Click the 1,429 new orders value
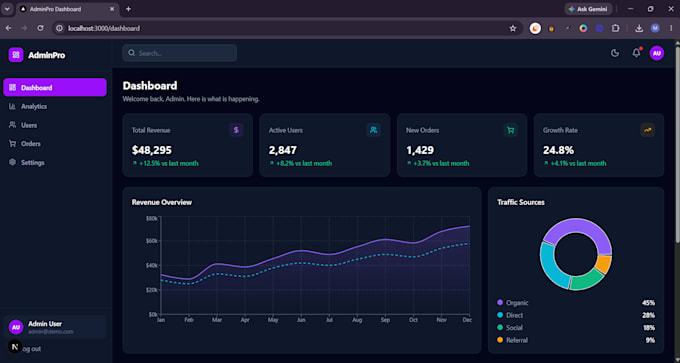The image size is (680, 363). point(420,150)
